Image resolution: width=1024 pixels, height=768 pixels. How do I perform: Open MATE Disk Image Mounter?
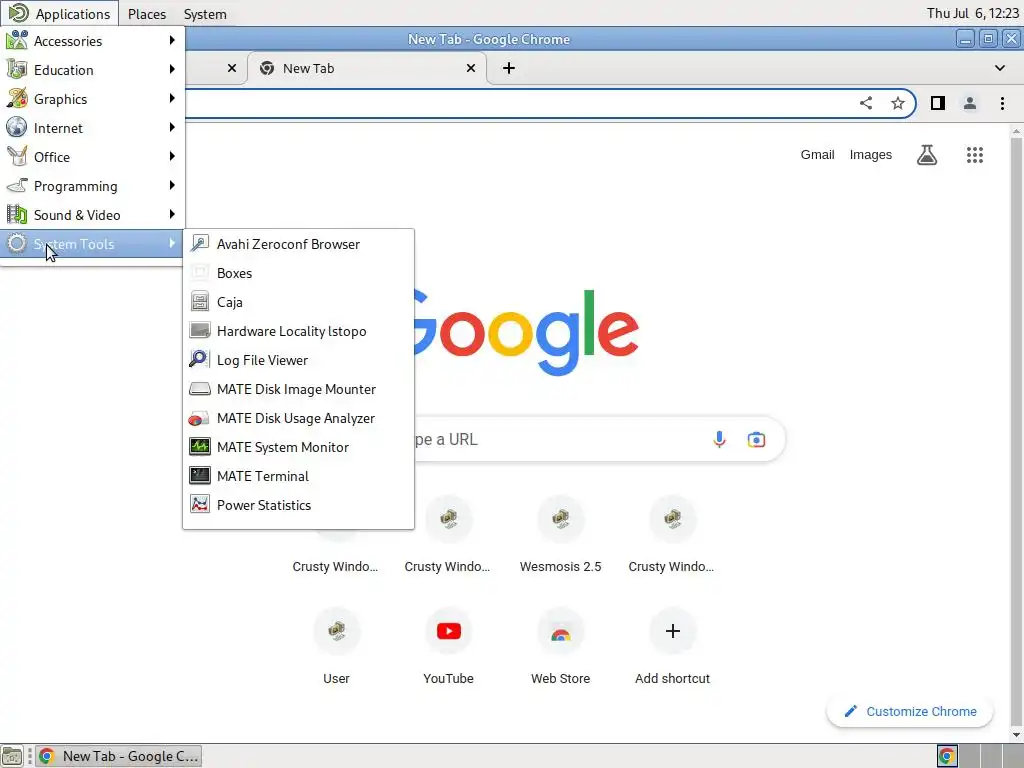pyautogui.click(x=298, y=389)
